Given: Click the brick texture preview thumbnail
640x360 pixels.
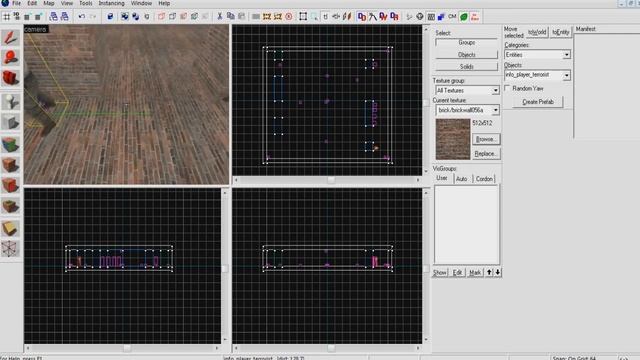Looking at the screenshot, I should point(453,139).
